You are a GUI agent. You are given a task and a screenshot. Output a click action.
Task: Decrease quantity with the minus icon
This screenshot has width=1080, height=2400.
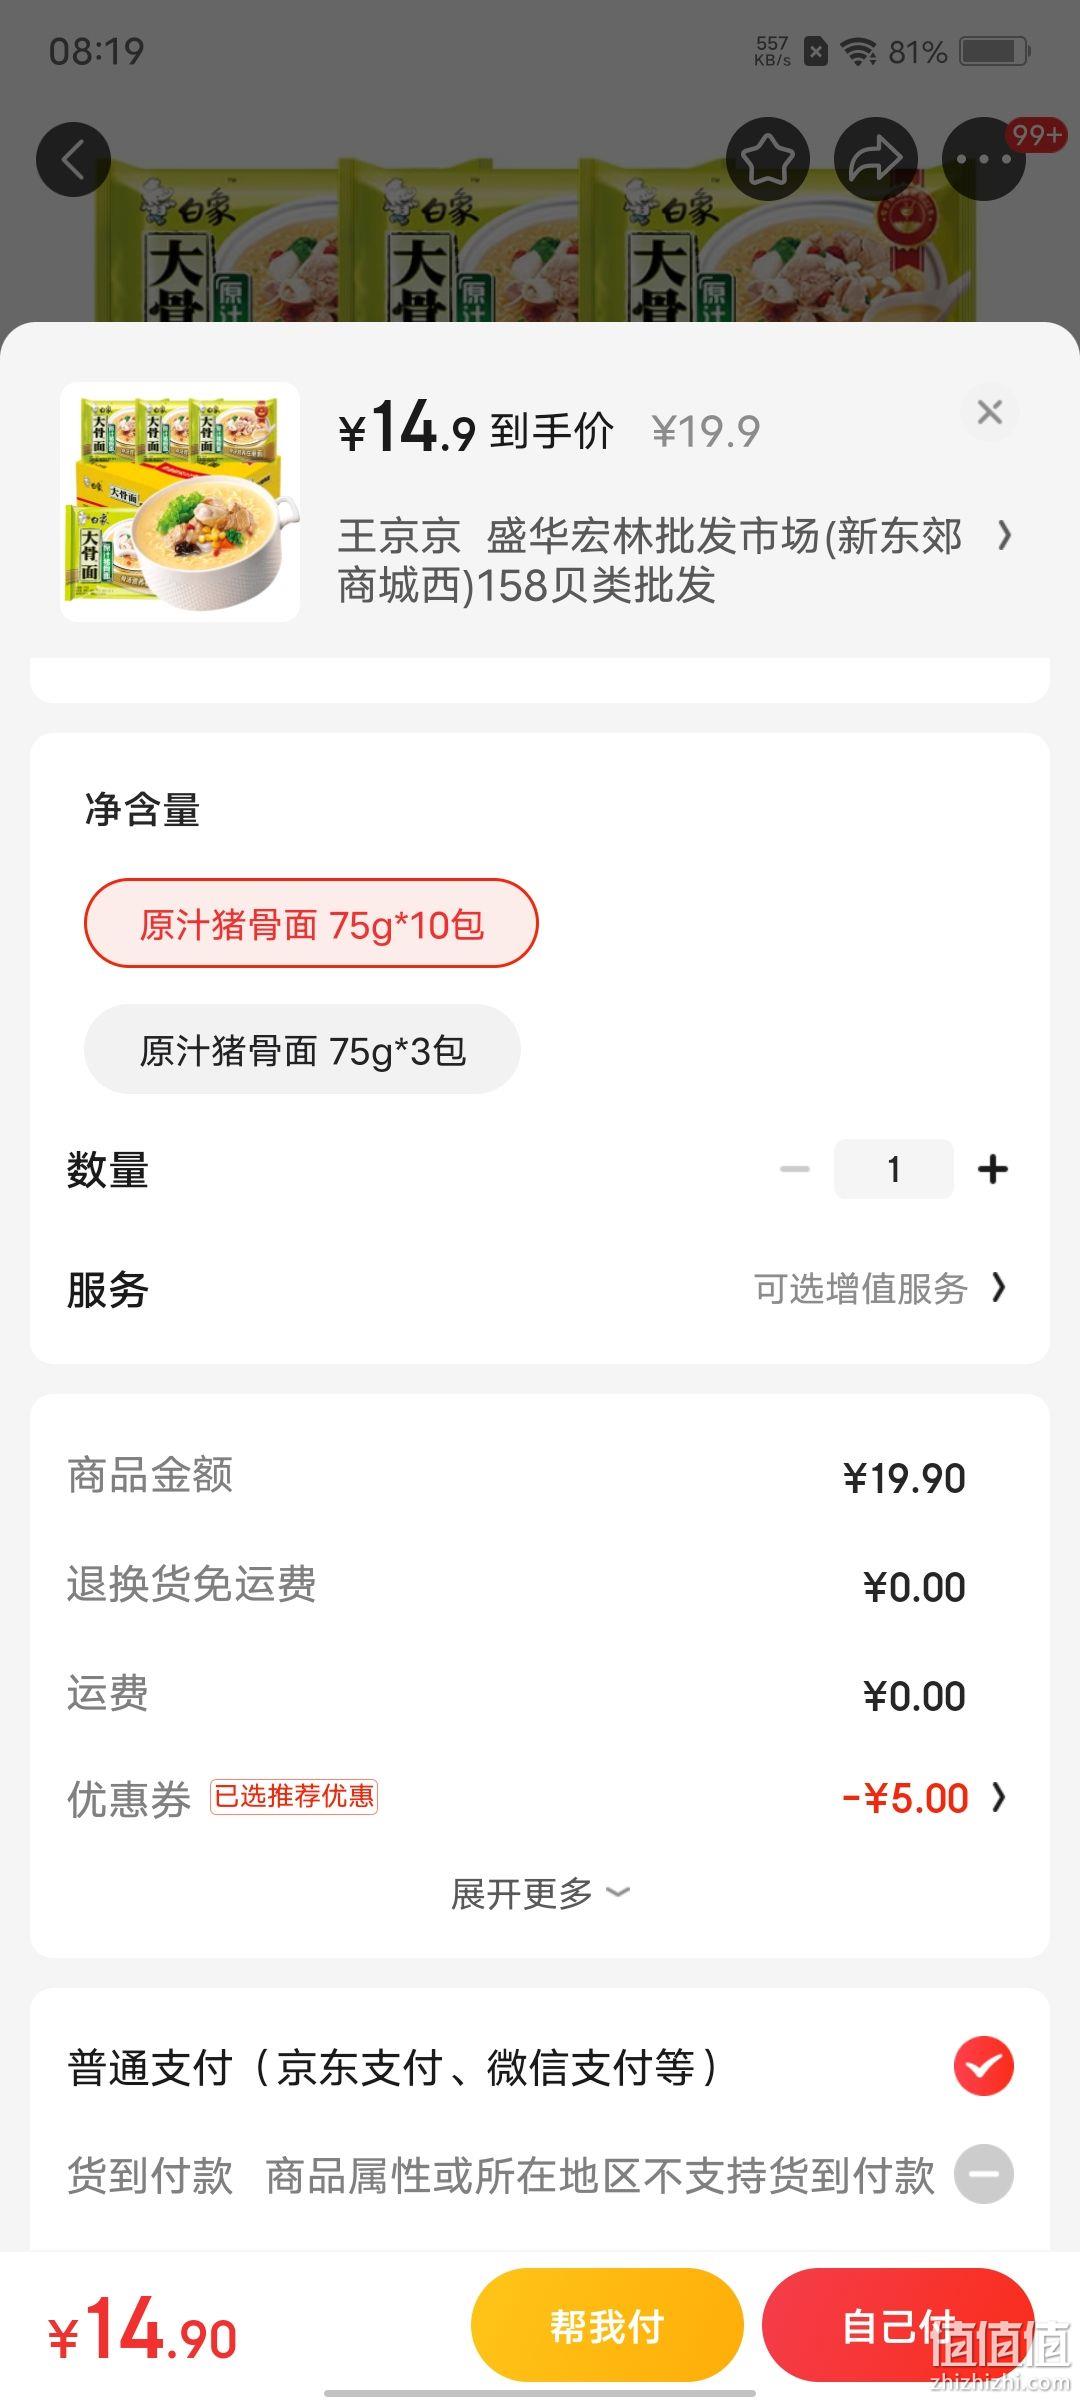(795, 1169)
